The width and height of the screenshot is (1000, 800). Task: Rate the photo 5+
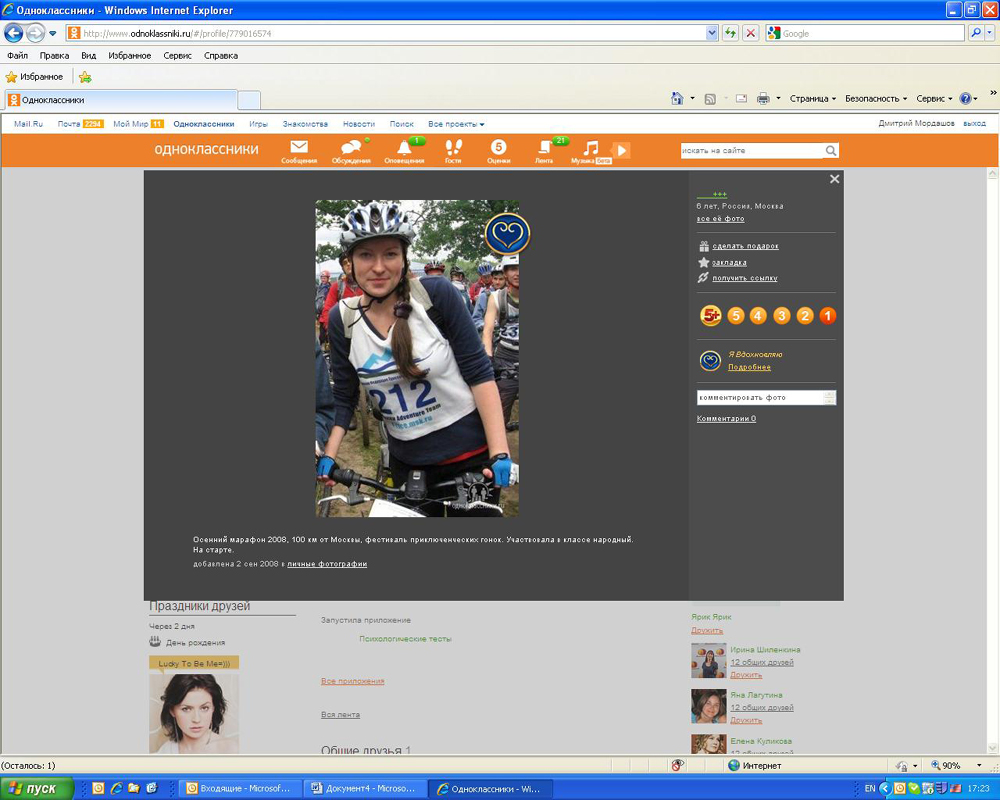[x=710, y=315]
